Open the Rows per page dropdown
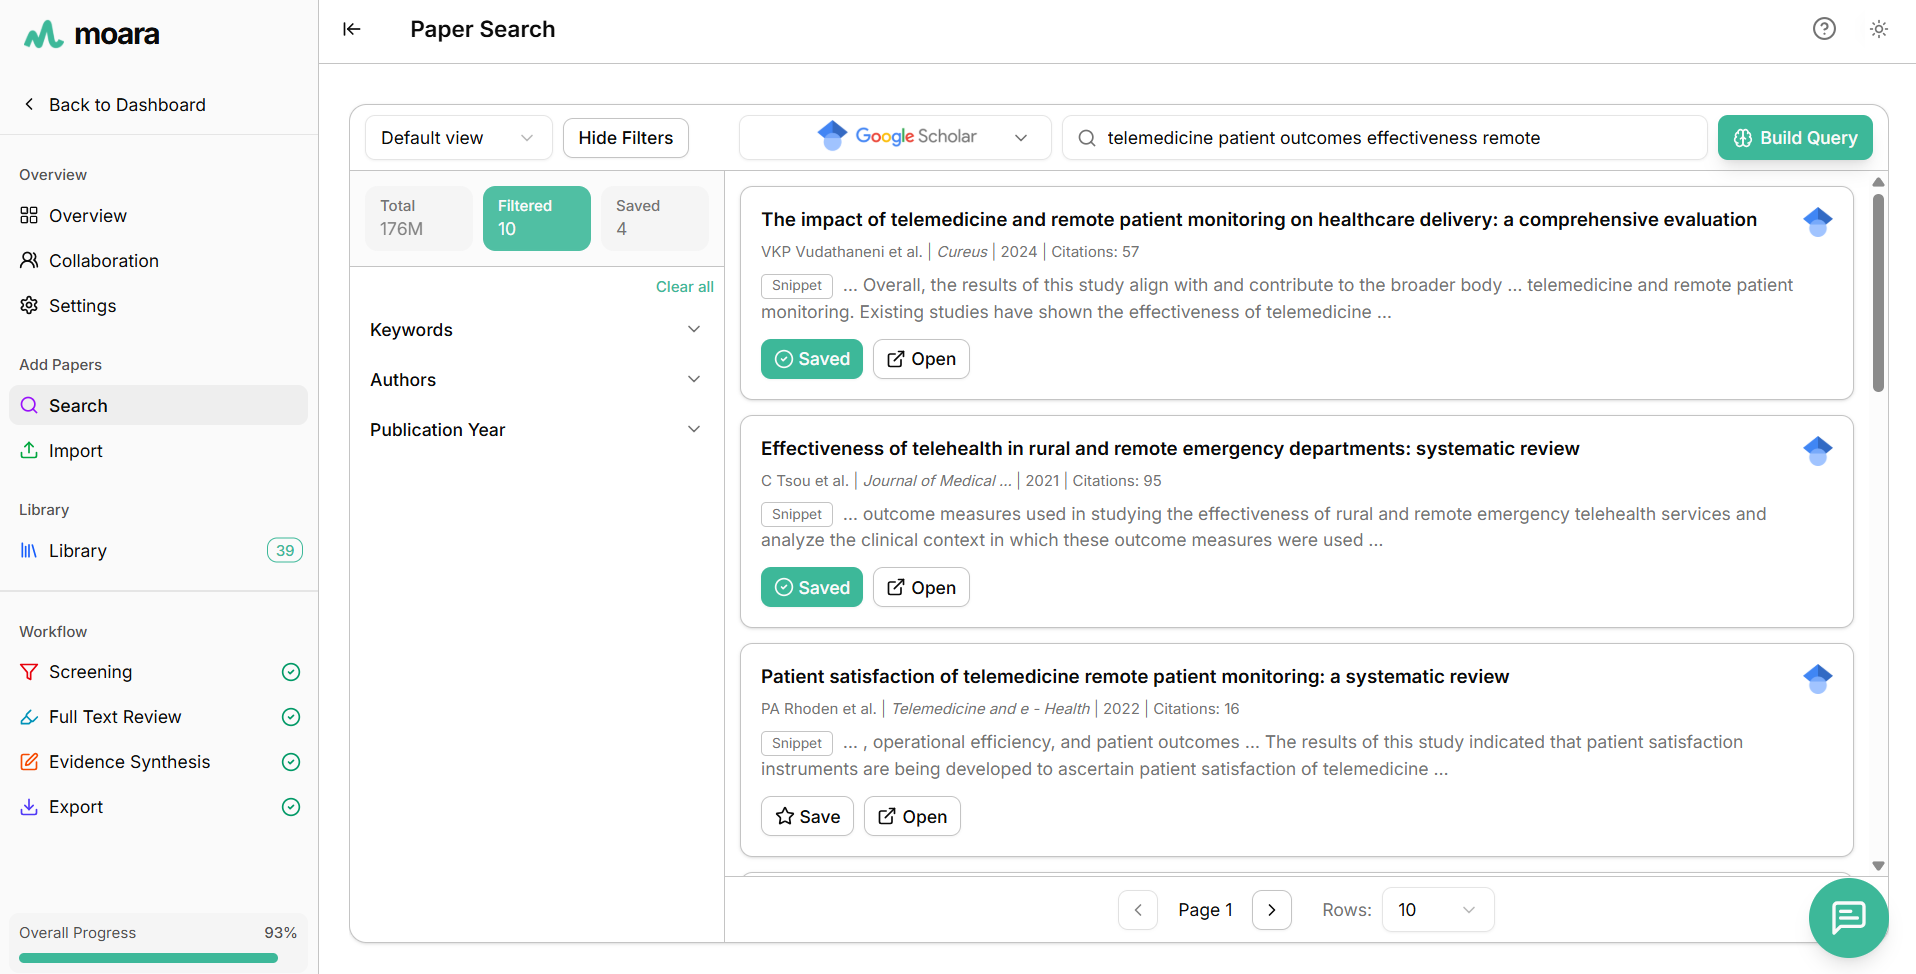 coord(1437,910)
